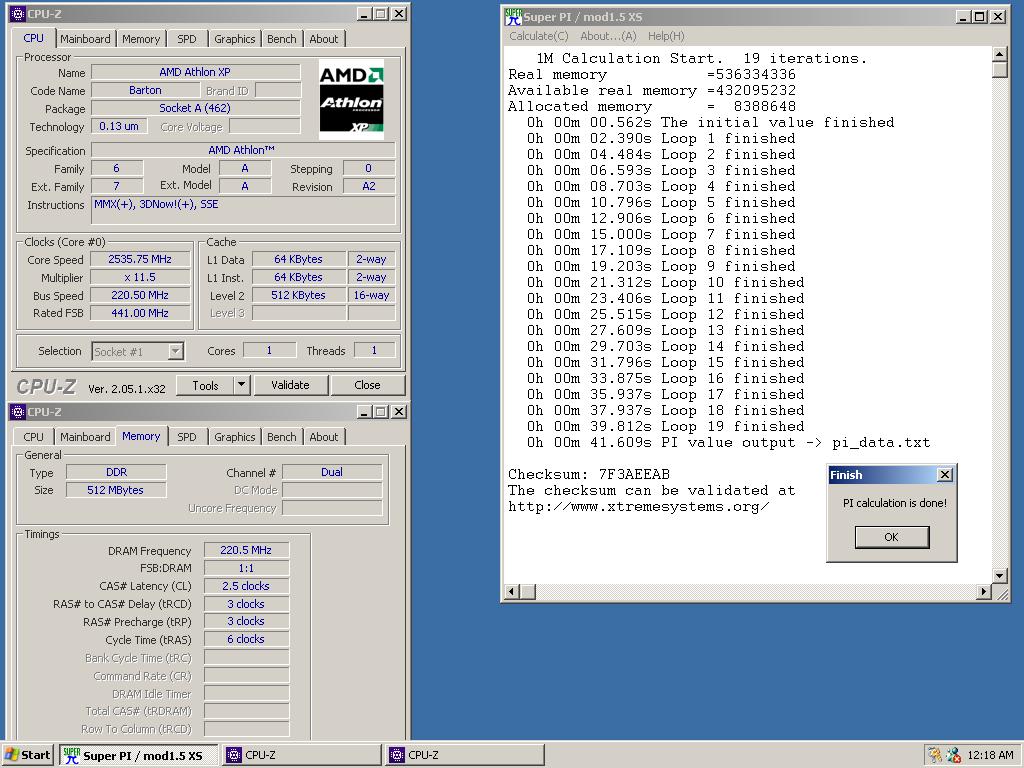Switch to the second CPU-Z taskbar button
The image size is (1024, 768).
click(x=465, y=755)
